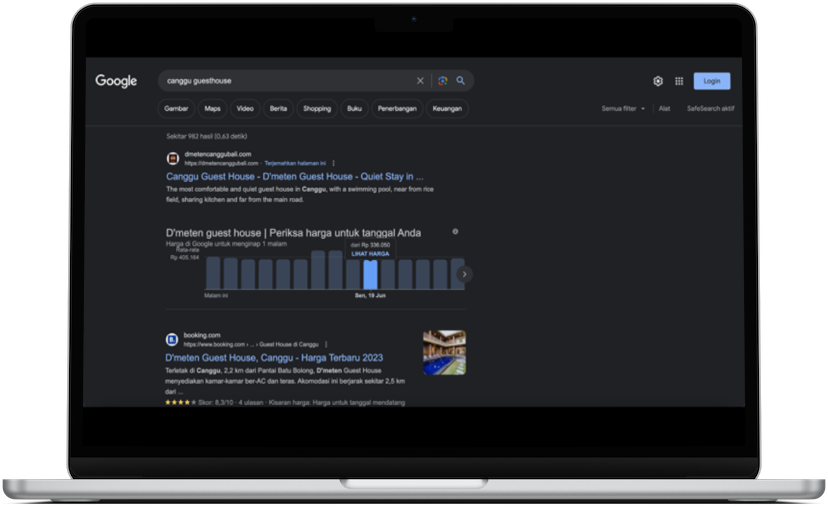Click the dmetencanggubali.com site favicon
Image resolution: width=828 pixels, height=507 pixels.
click(x=173, y=158)
